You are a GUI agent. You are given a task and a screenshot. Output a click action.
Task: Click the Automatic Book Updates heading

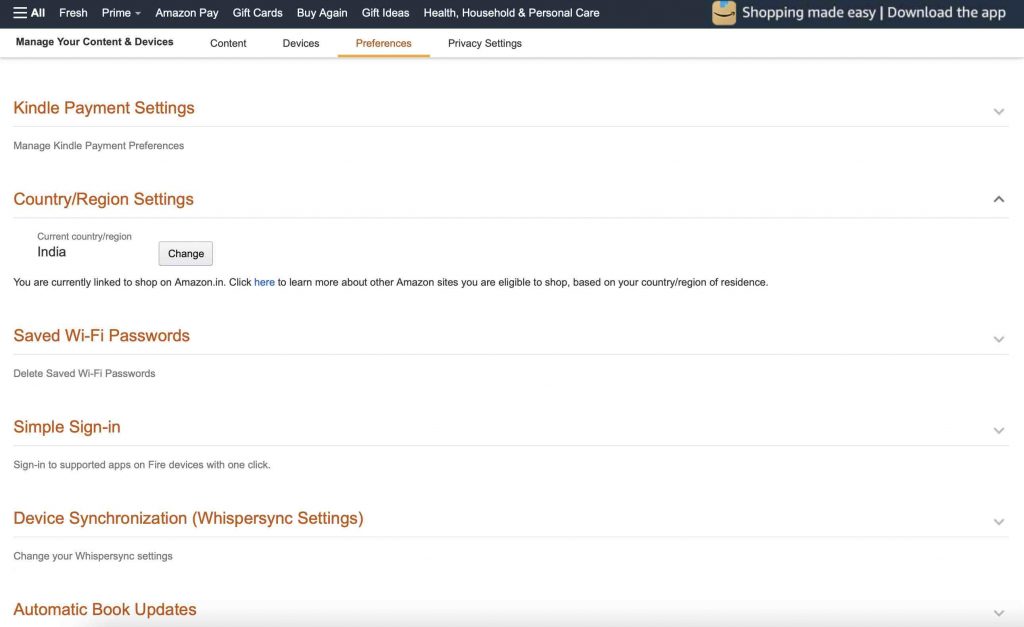coord(104,609)
